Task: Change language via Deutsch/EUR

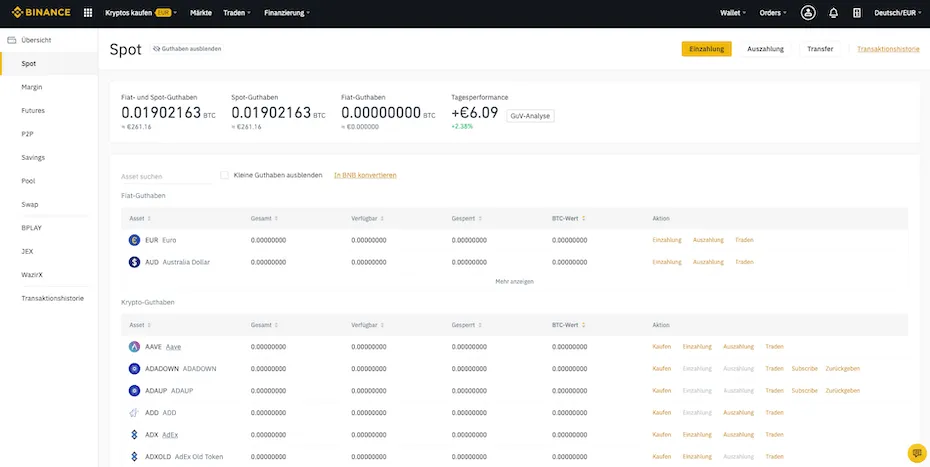Action: pyautogui.click(x=897, y=12)
